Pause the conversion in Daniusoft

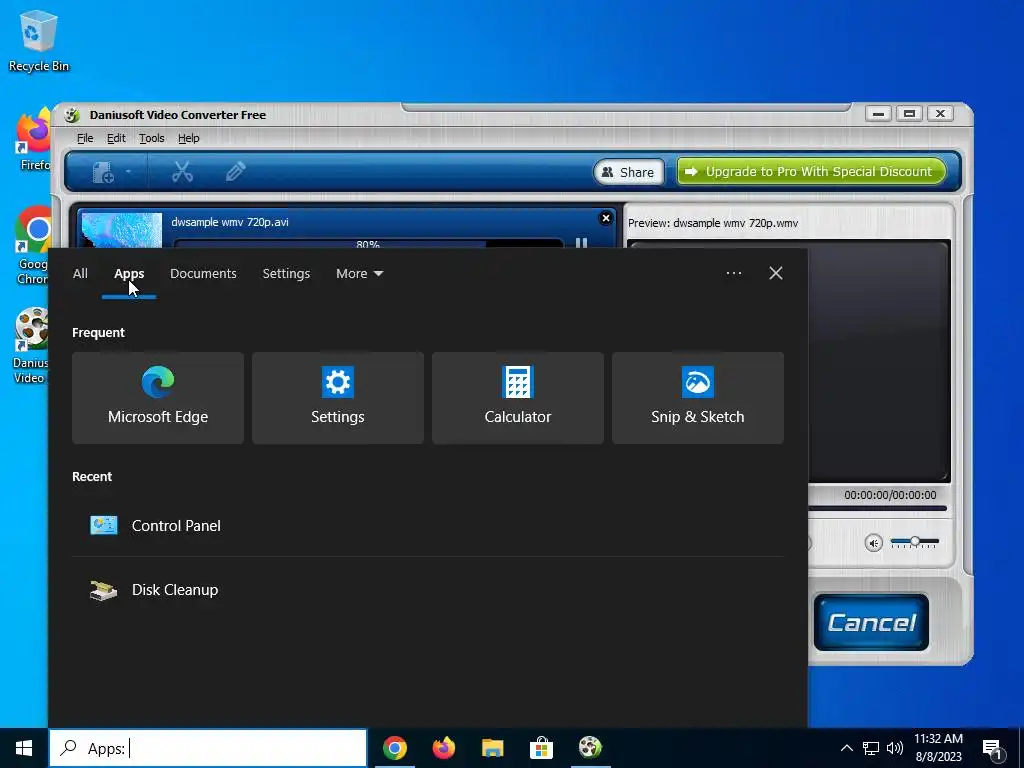tap(581, 243)
